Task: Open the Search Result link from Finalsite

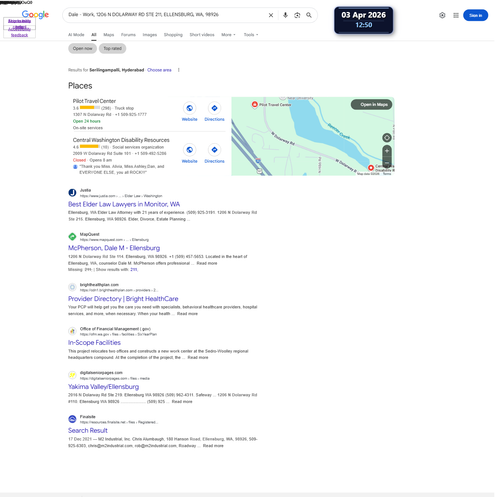Action: [88, 431]
